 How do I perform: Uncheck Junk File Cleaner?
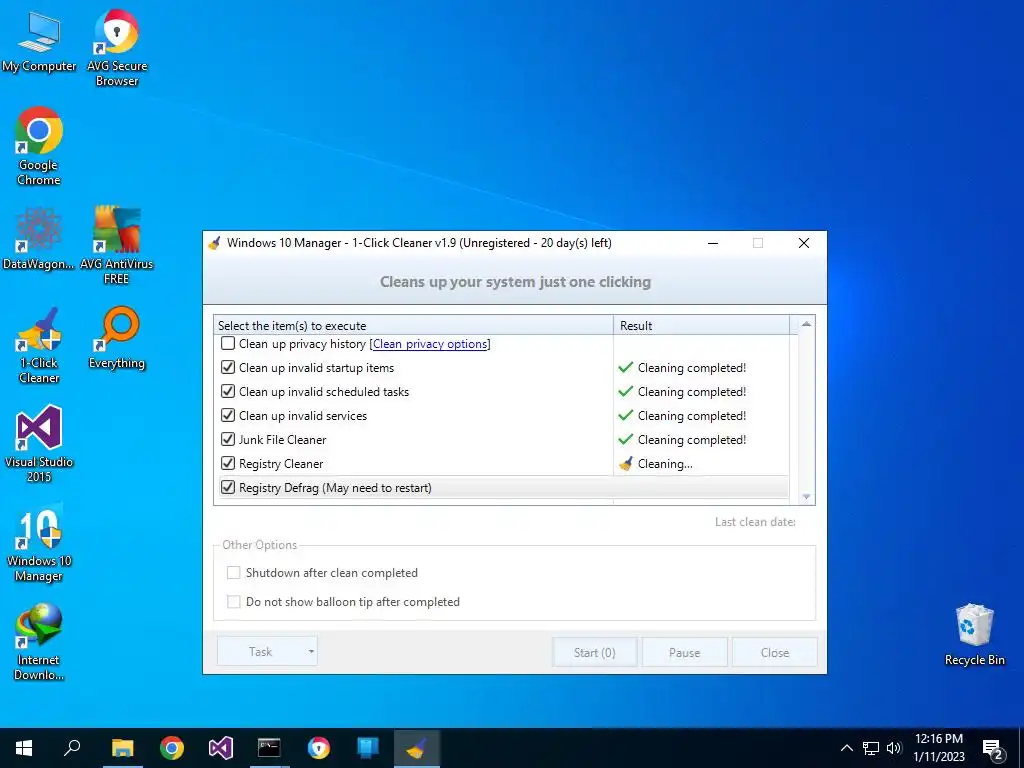pyautogui.click(x=228, y=440)
